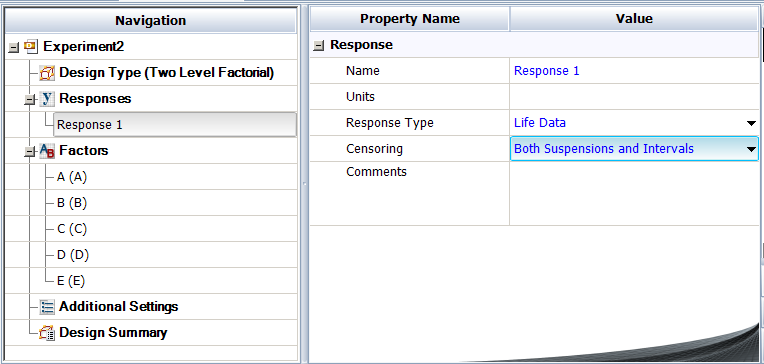The width and height of the screenshot is (764, 364).
Task: Open the Response Type dropdown arrow
Action: (751, 123)
